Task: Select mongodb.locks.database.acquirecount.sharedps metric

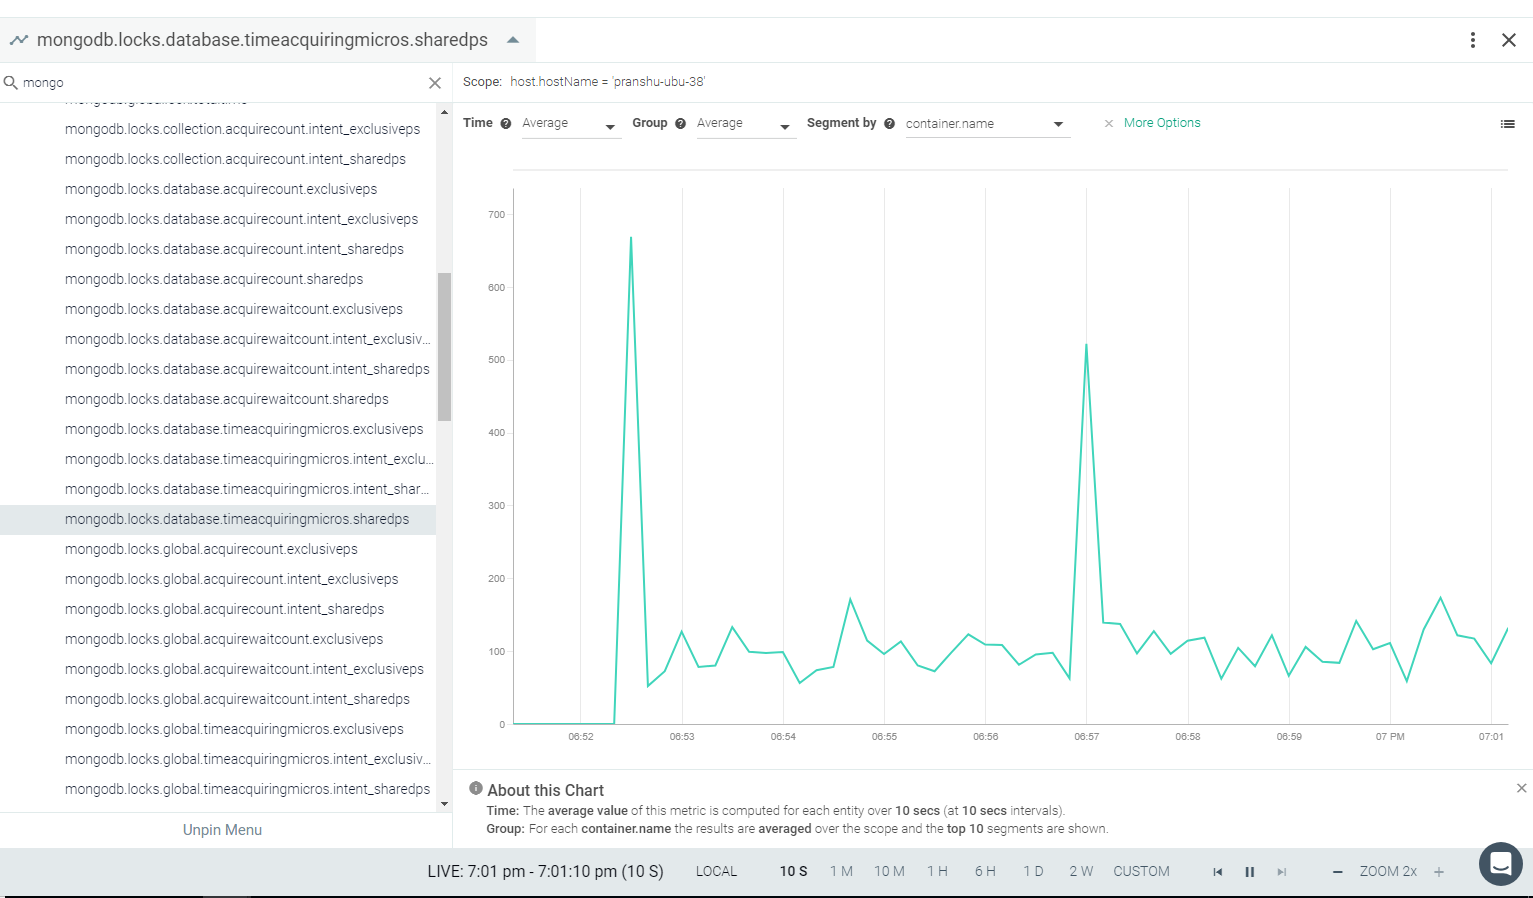Action: pyautogui.click(x=214, y=279)
